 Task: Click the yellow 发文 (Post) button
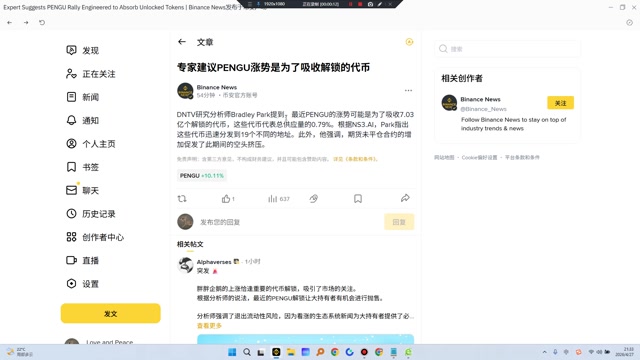click(x=111, y=313)
